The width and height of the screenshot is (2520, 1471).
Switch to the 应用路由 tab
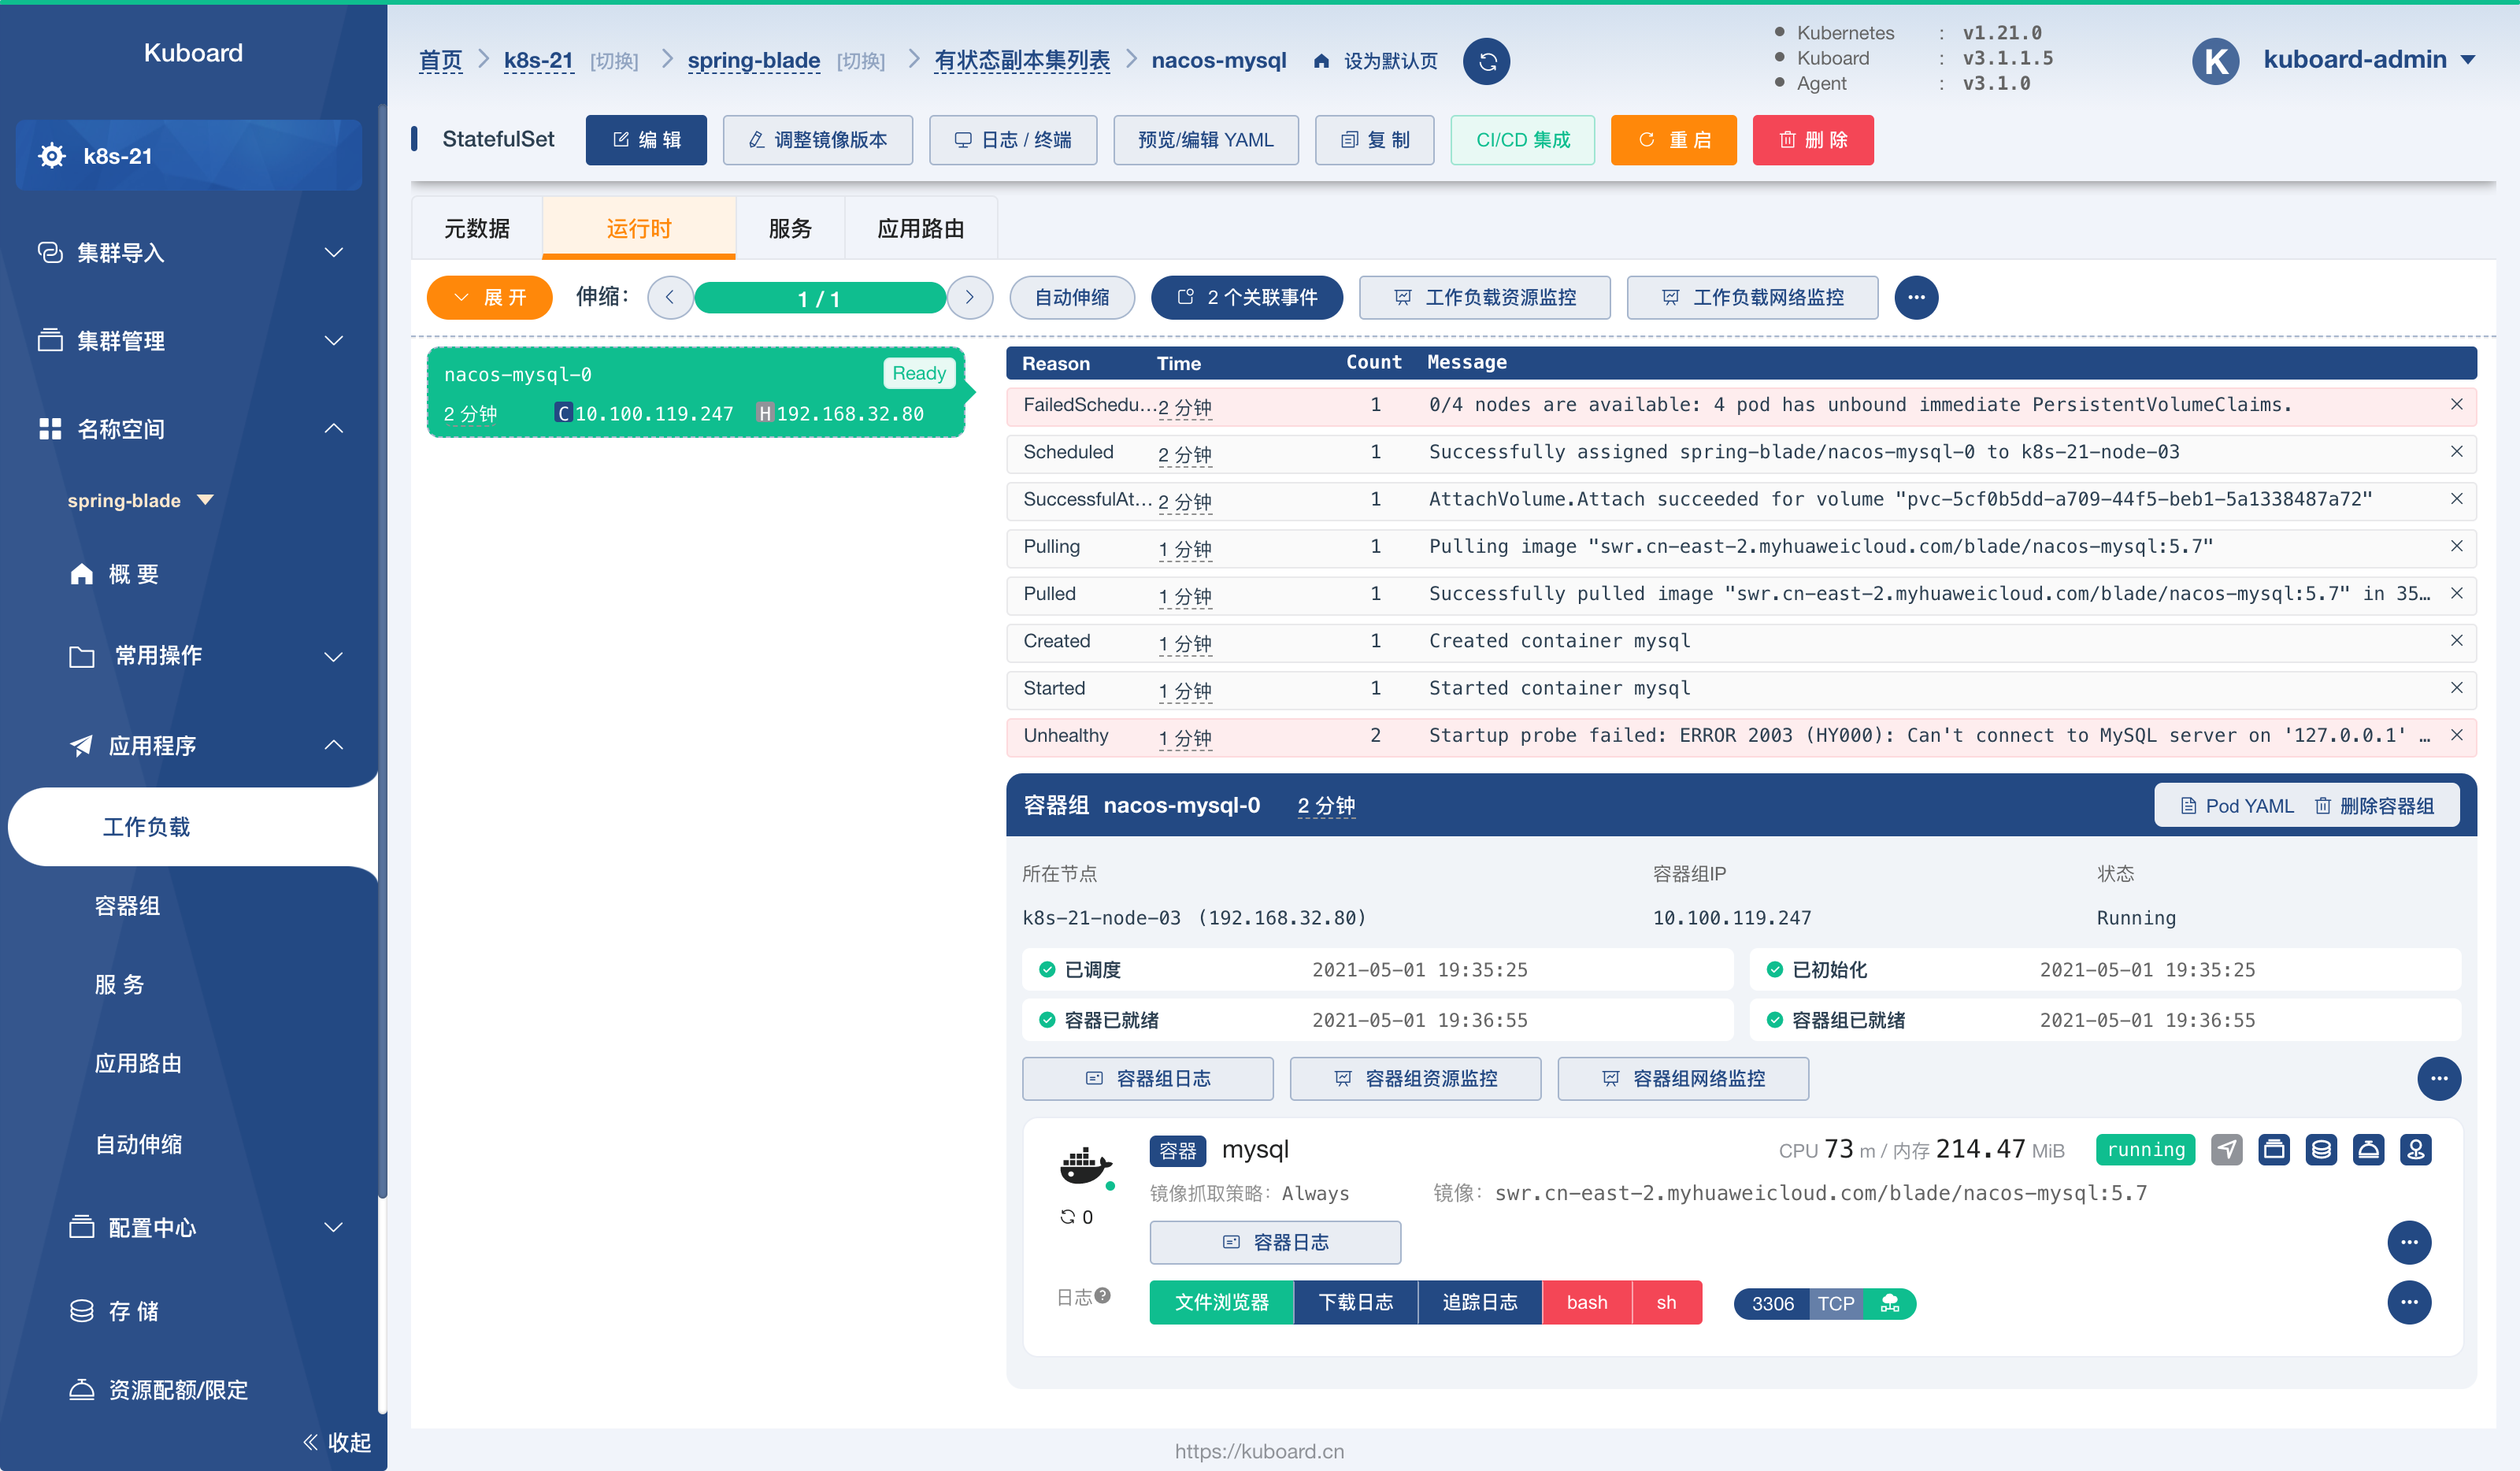click(x=920, y=228)
